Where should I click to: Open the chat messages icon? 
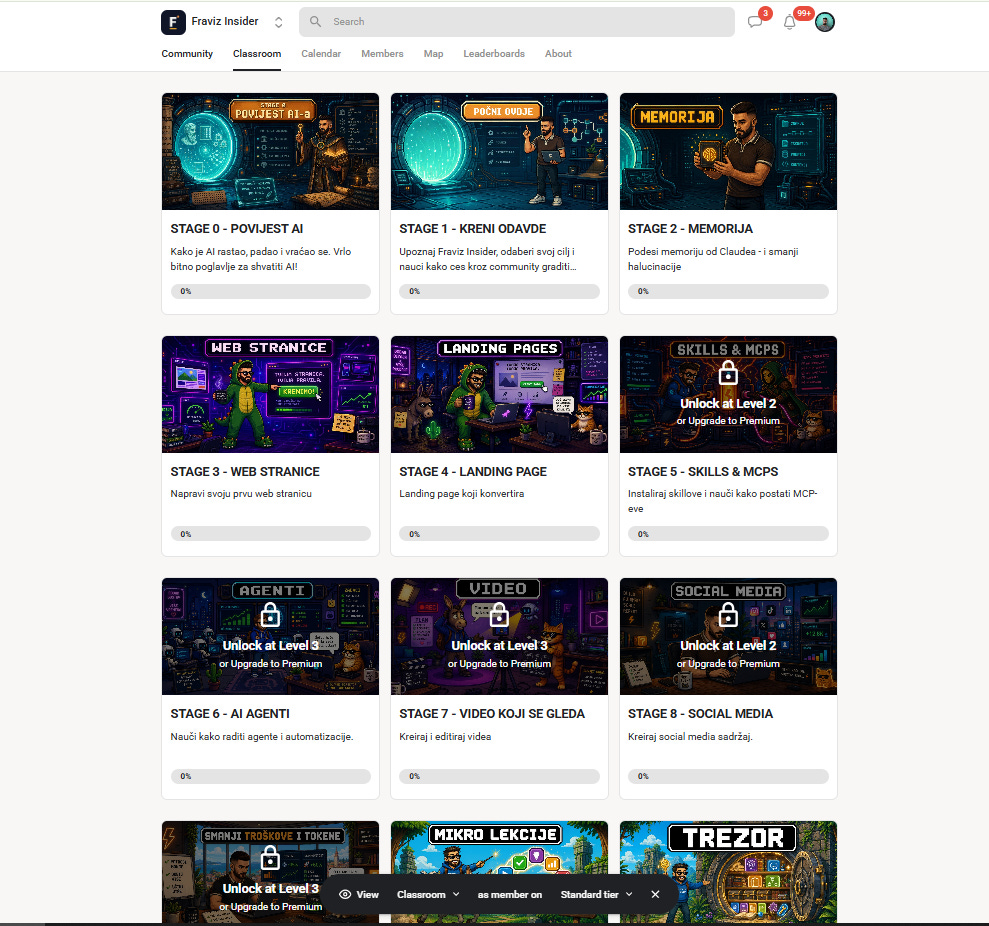tap(755, 22)
